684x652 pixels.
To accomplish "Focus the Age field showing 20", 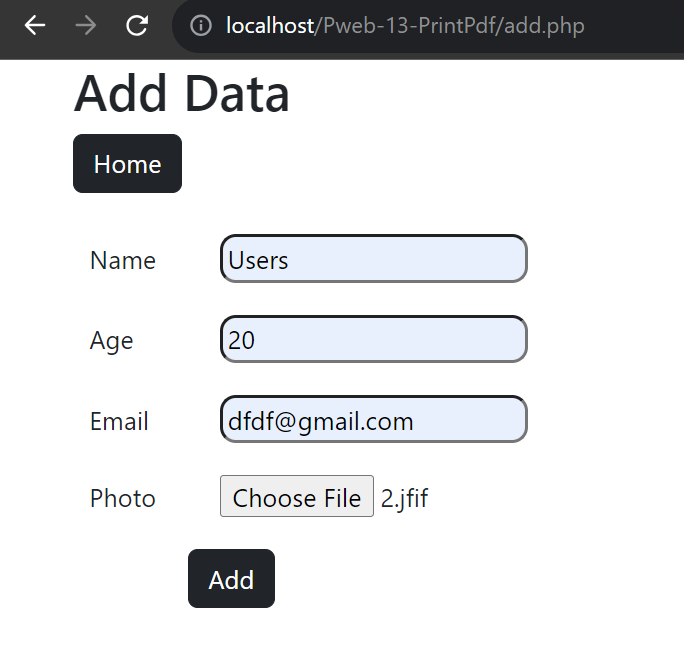I will click(374, 339).
